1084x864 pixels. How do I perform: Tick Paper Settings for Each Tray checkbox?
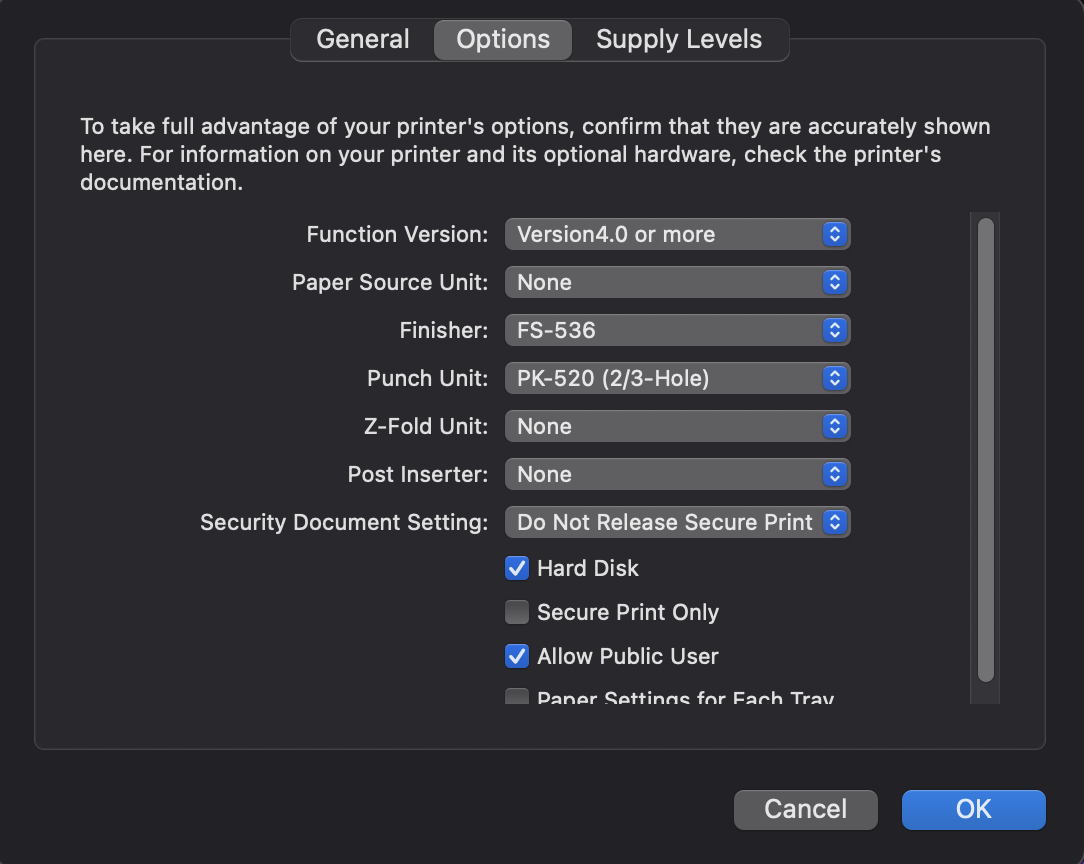coord(517,697)
